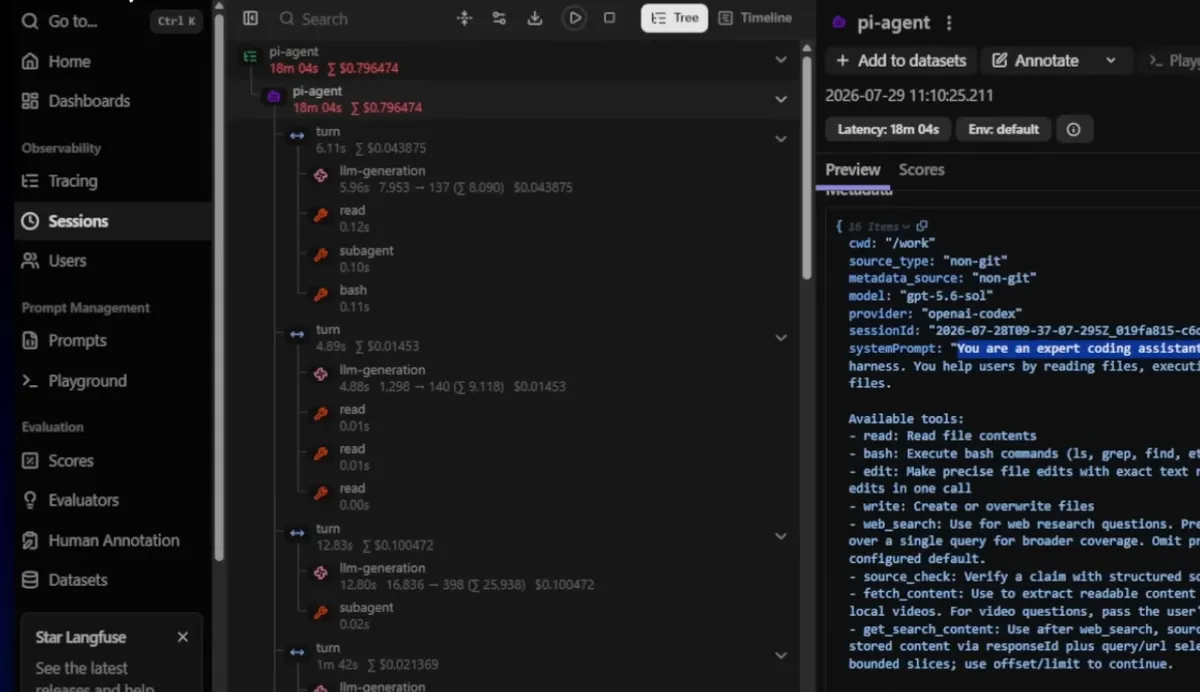Click the Home house icon
The width and height of the screenshot is (1200, 692).
click(x=30, y=61)
